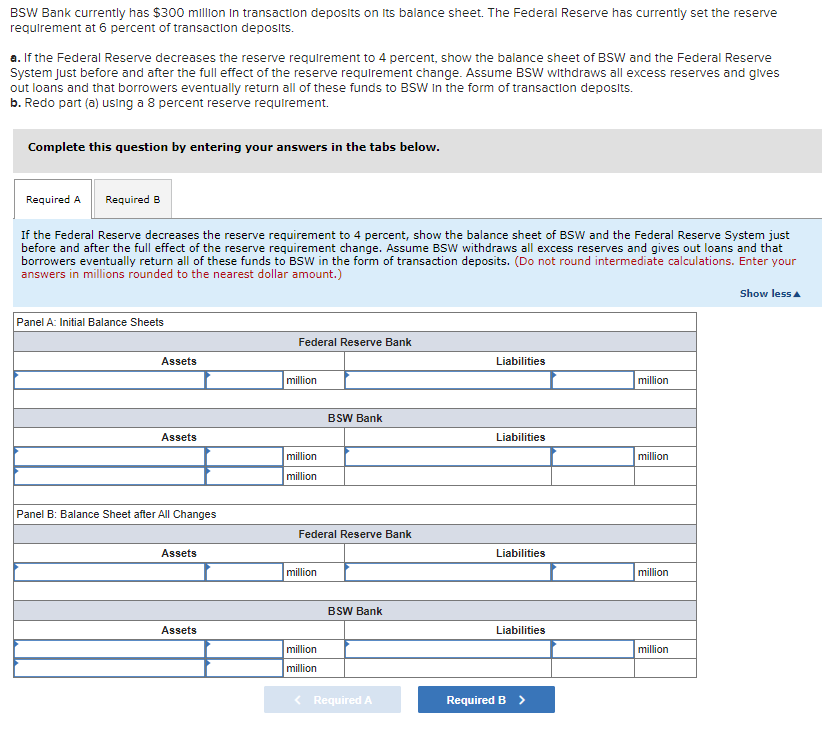Click Panel A BSW Bank liability amount field
The image size is (840, 737).
(593, 456)
